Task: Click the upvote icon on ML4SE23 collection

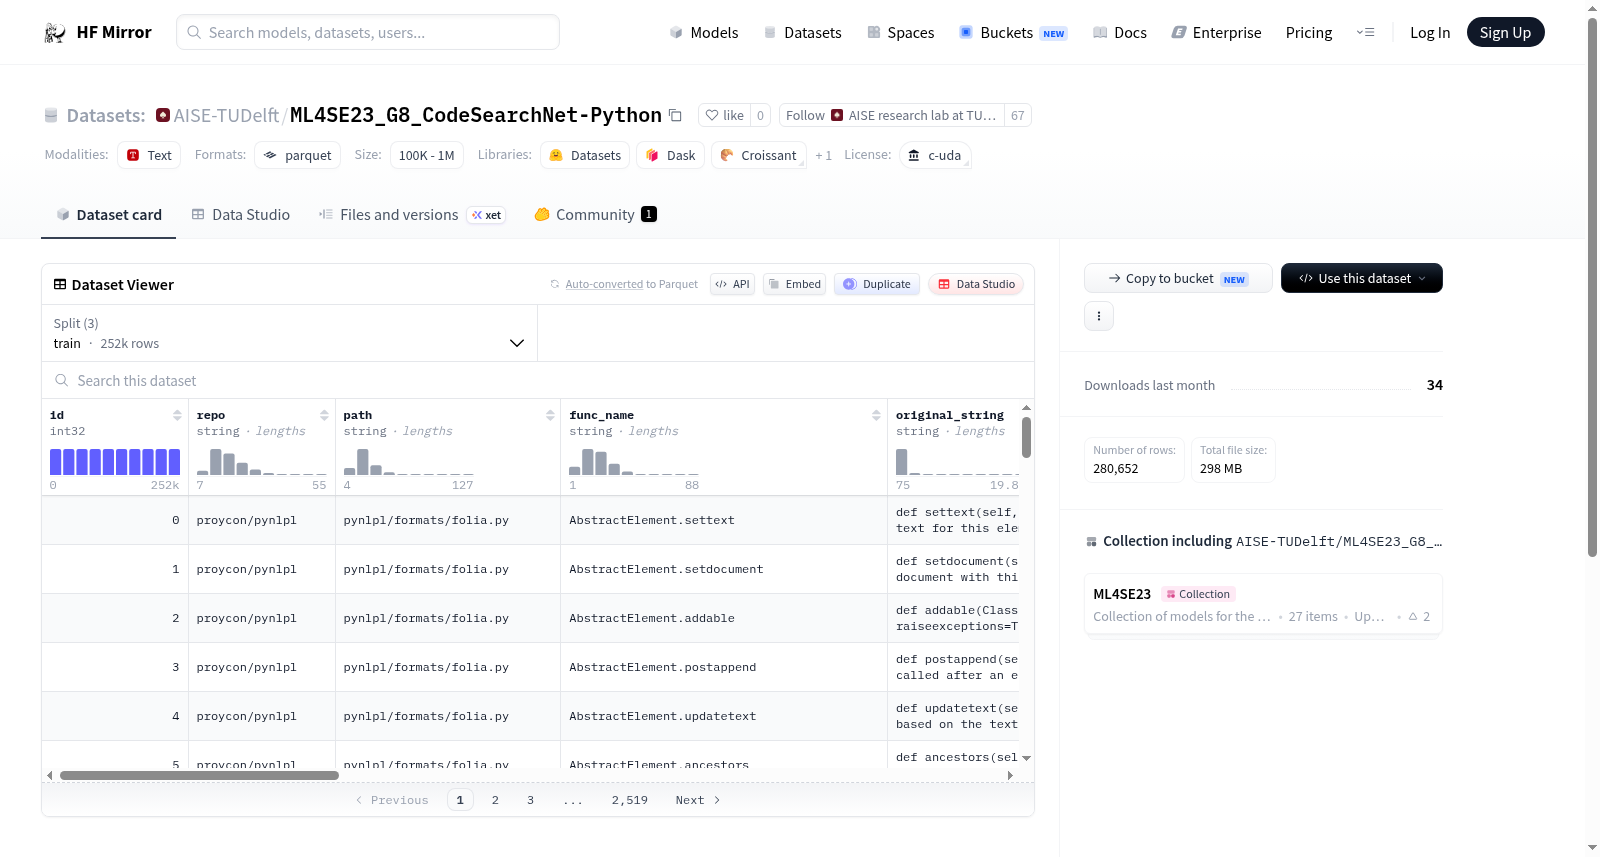Action: 1413,617
